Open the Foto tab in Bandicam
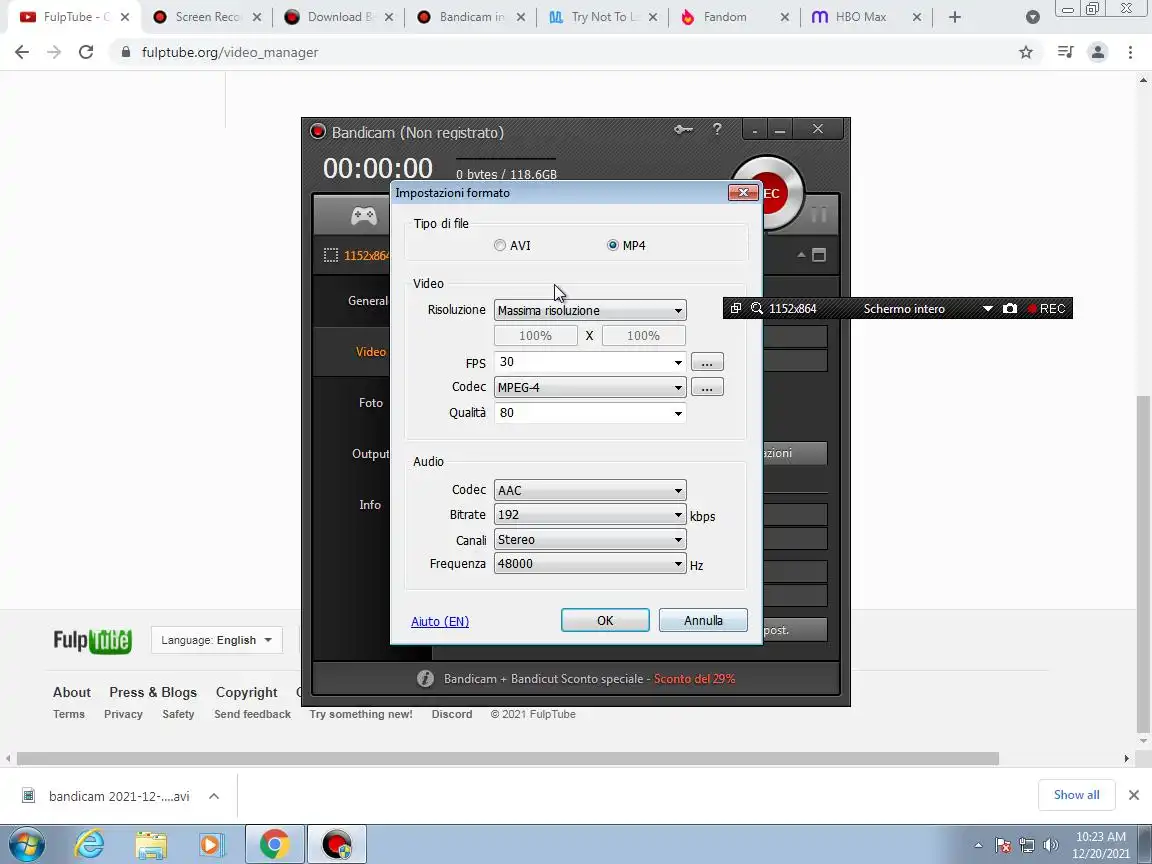Image resolution: width=1152 pixels, height=864 pixels. [x=370, y=403]
